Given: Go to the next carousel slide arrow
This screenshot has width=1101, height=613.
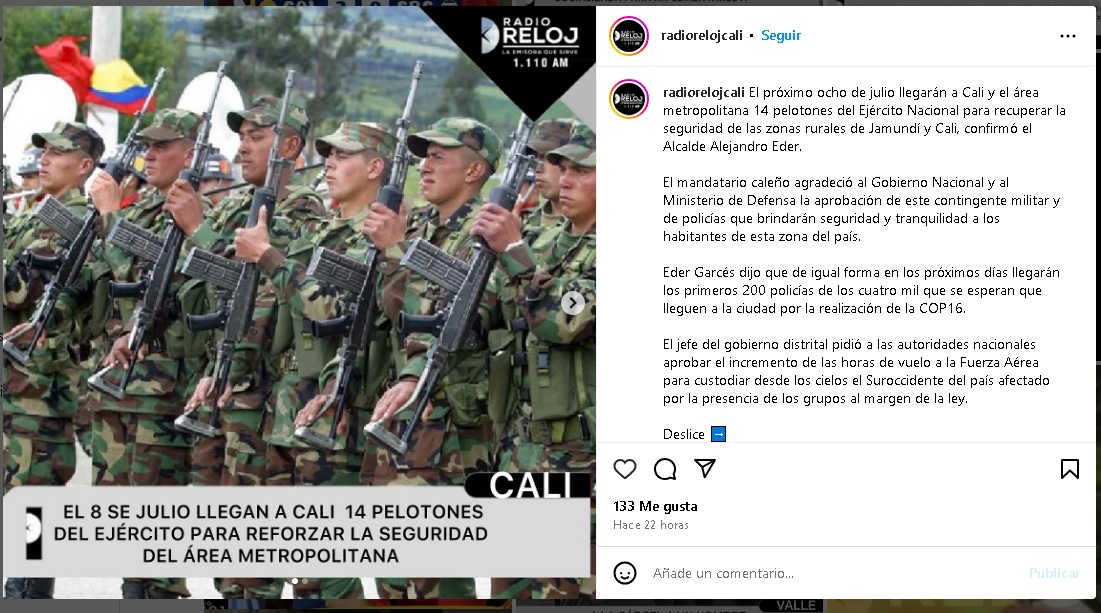Looking at the screenshot, I should click(x=572, y=303).
